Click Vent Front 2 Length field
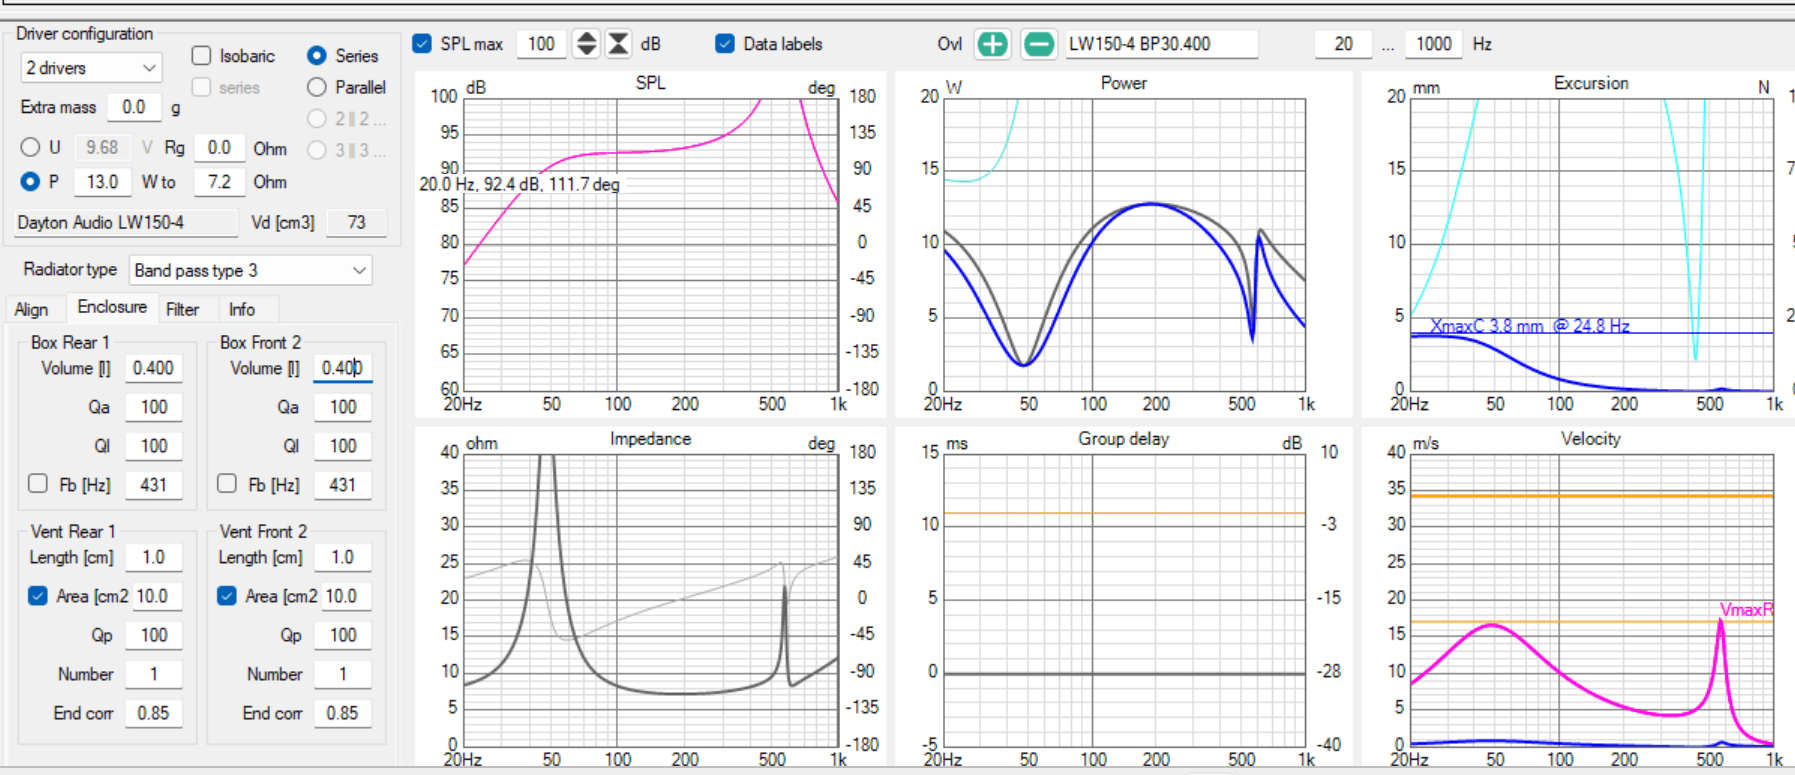This screenshot has width=1795, height=775. (342, 557)
